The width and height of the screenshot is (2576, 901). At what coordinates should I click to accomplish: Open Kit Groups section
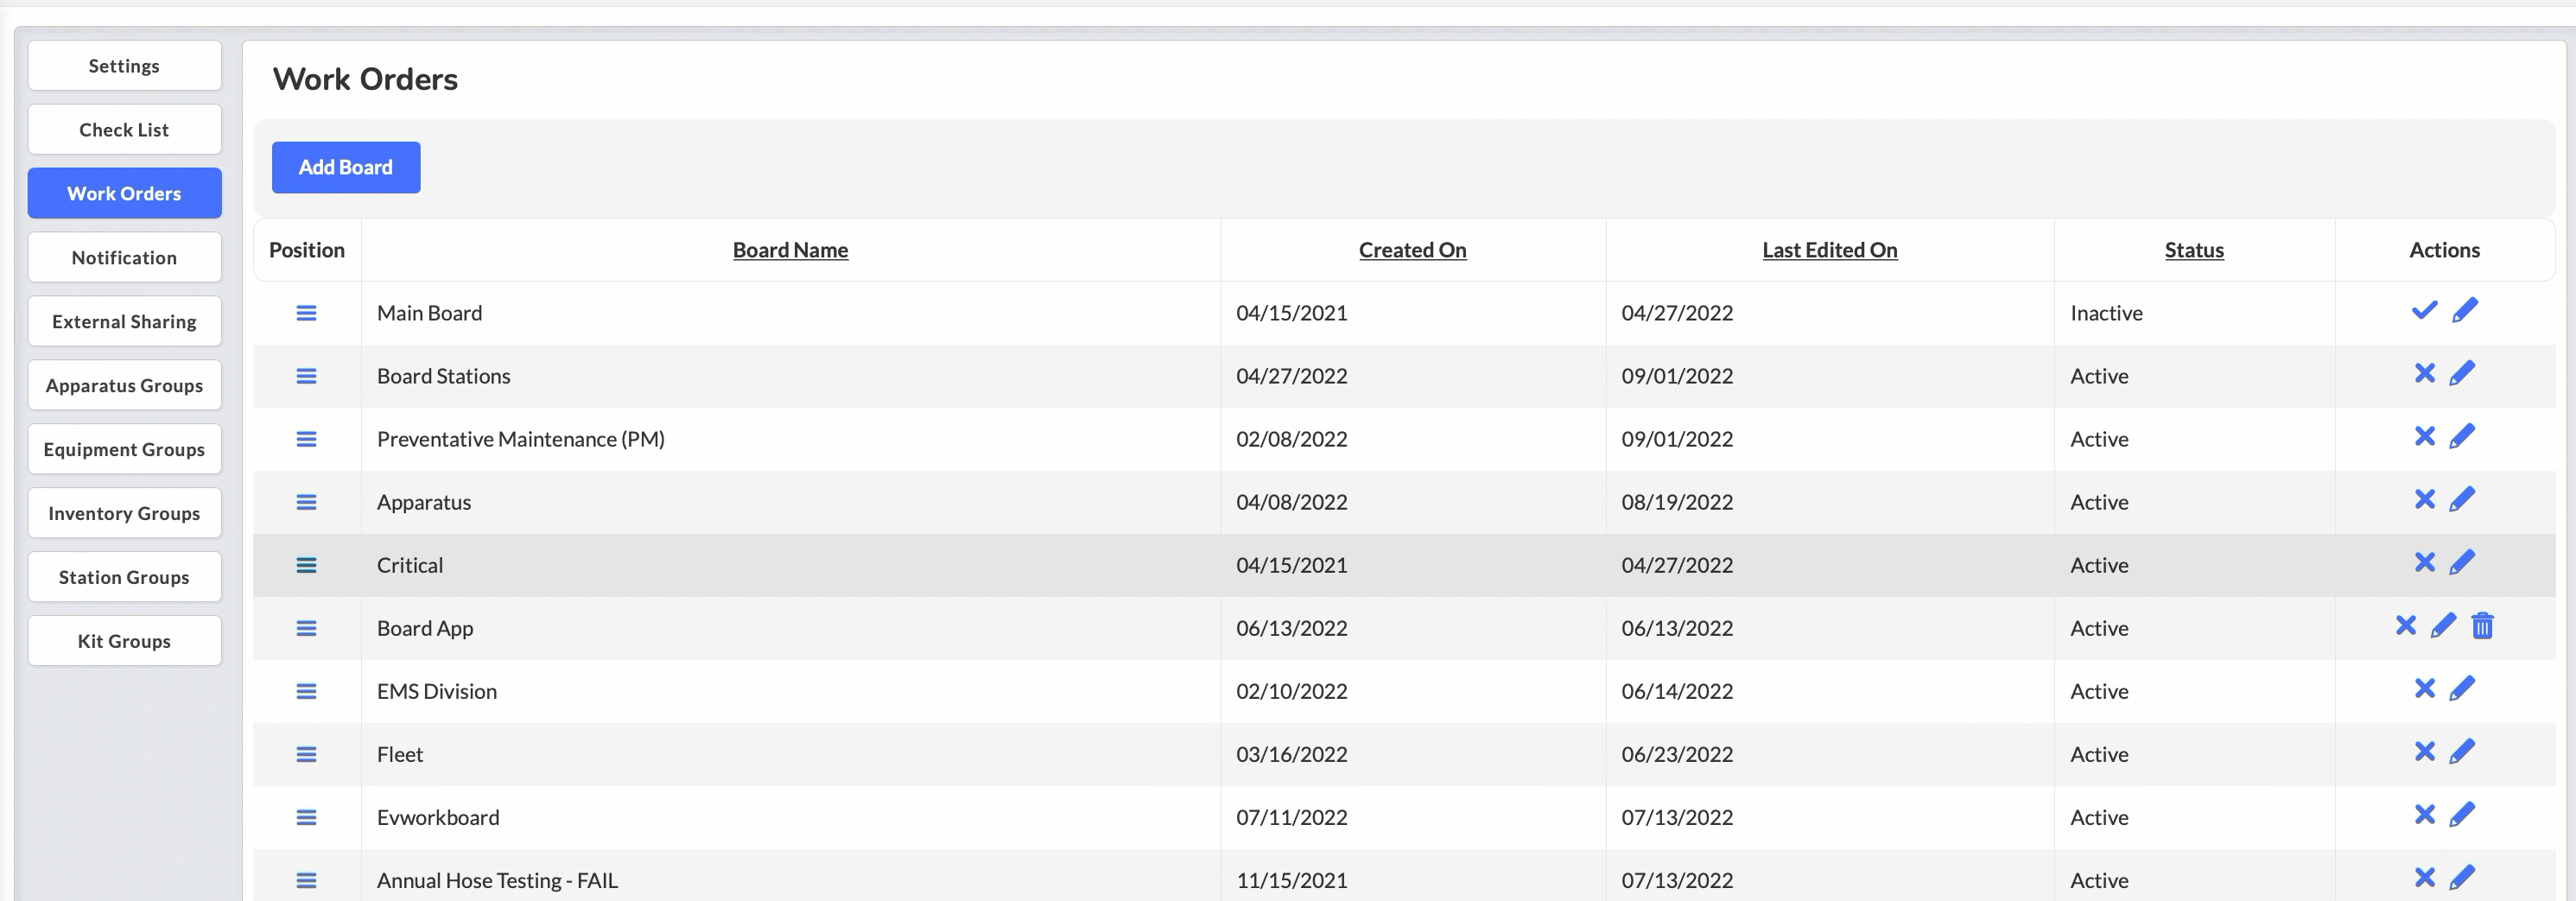(124, 641)
